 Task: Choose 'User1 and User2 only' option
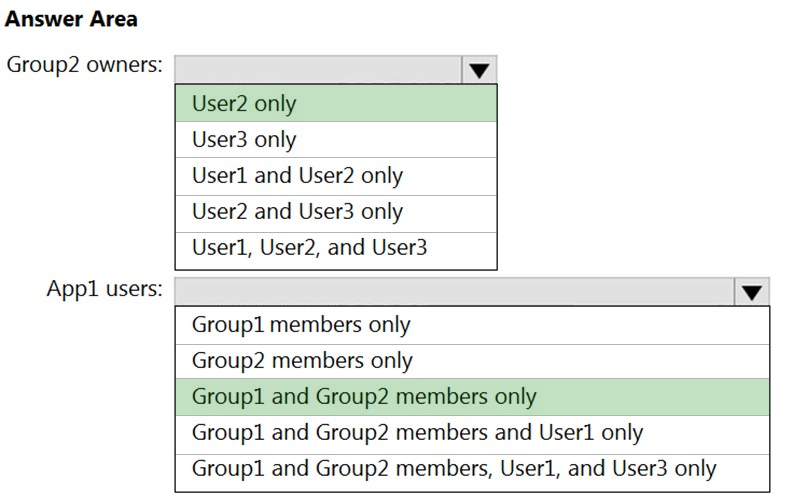[x=335, y=176]
